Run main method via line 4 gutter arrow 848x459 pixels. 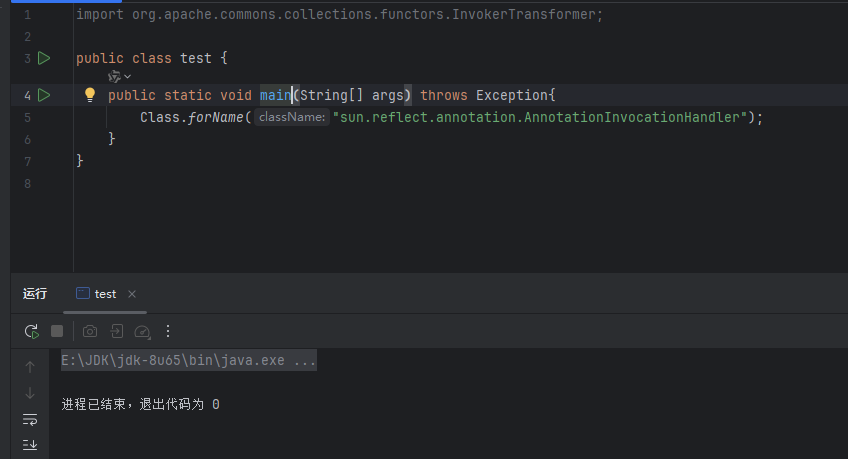point(43,95)
